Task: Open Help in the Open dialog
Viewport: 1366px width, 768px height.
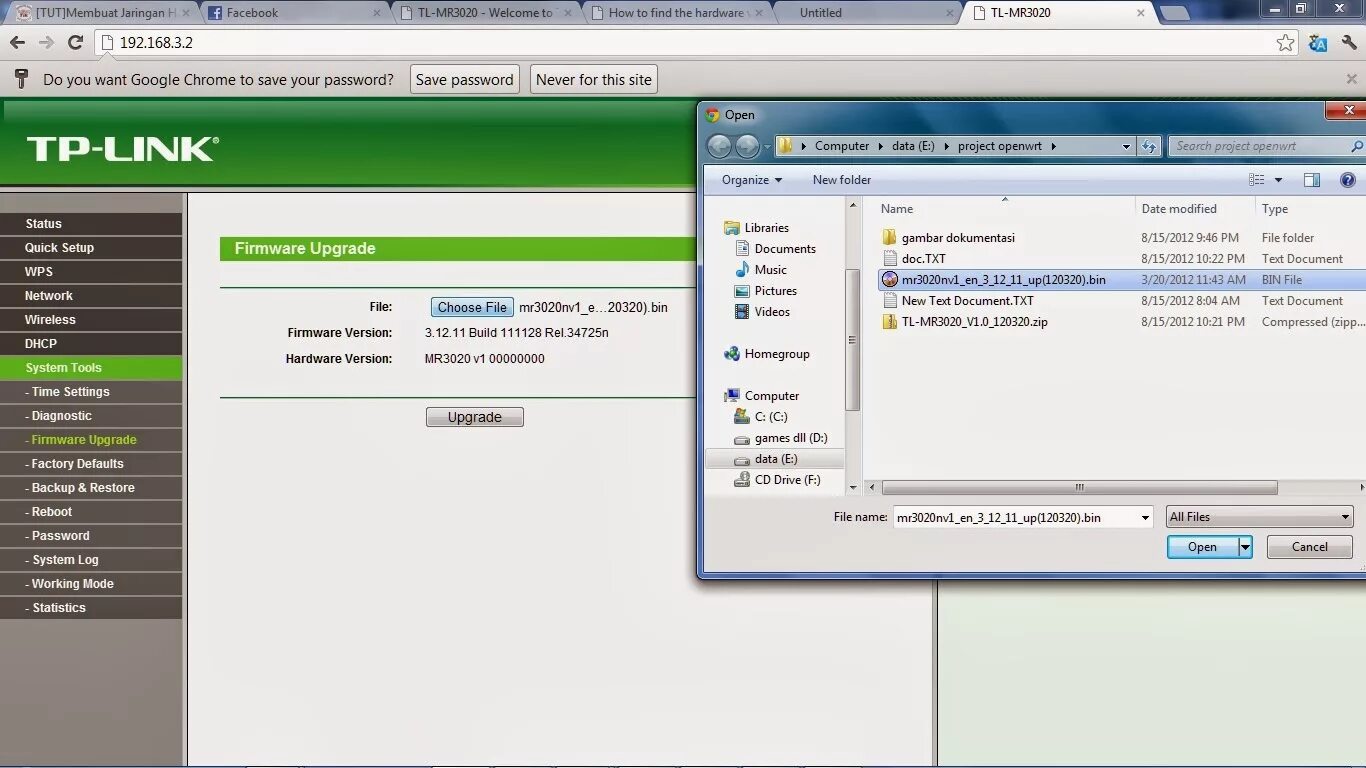Action: [x=1347, y=180]
